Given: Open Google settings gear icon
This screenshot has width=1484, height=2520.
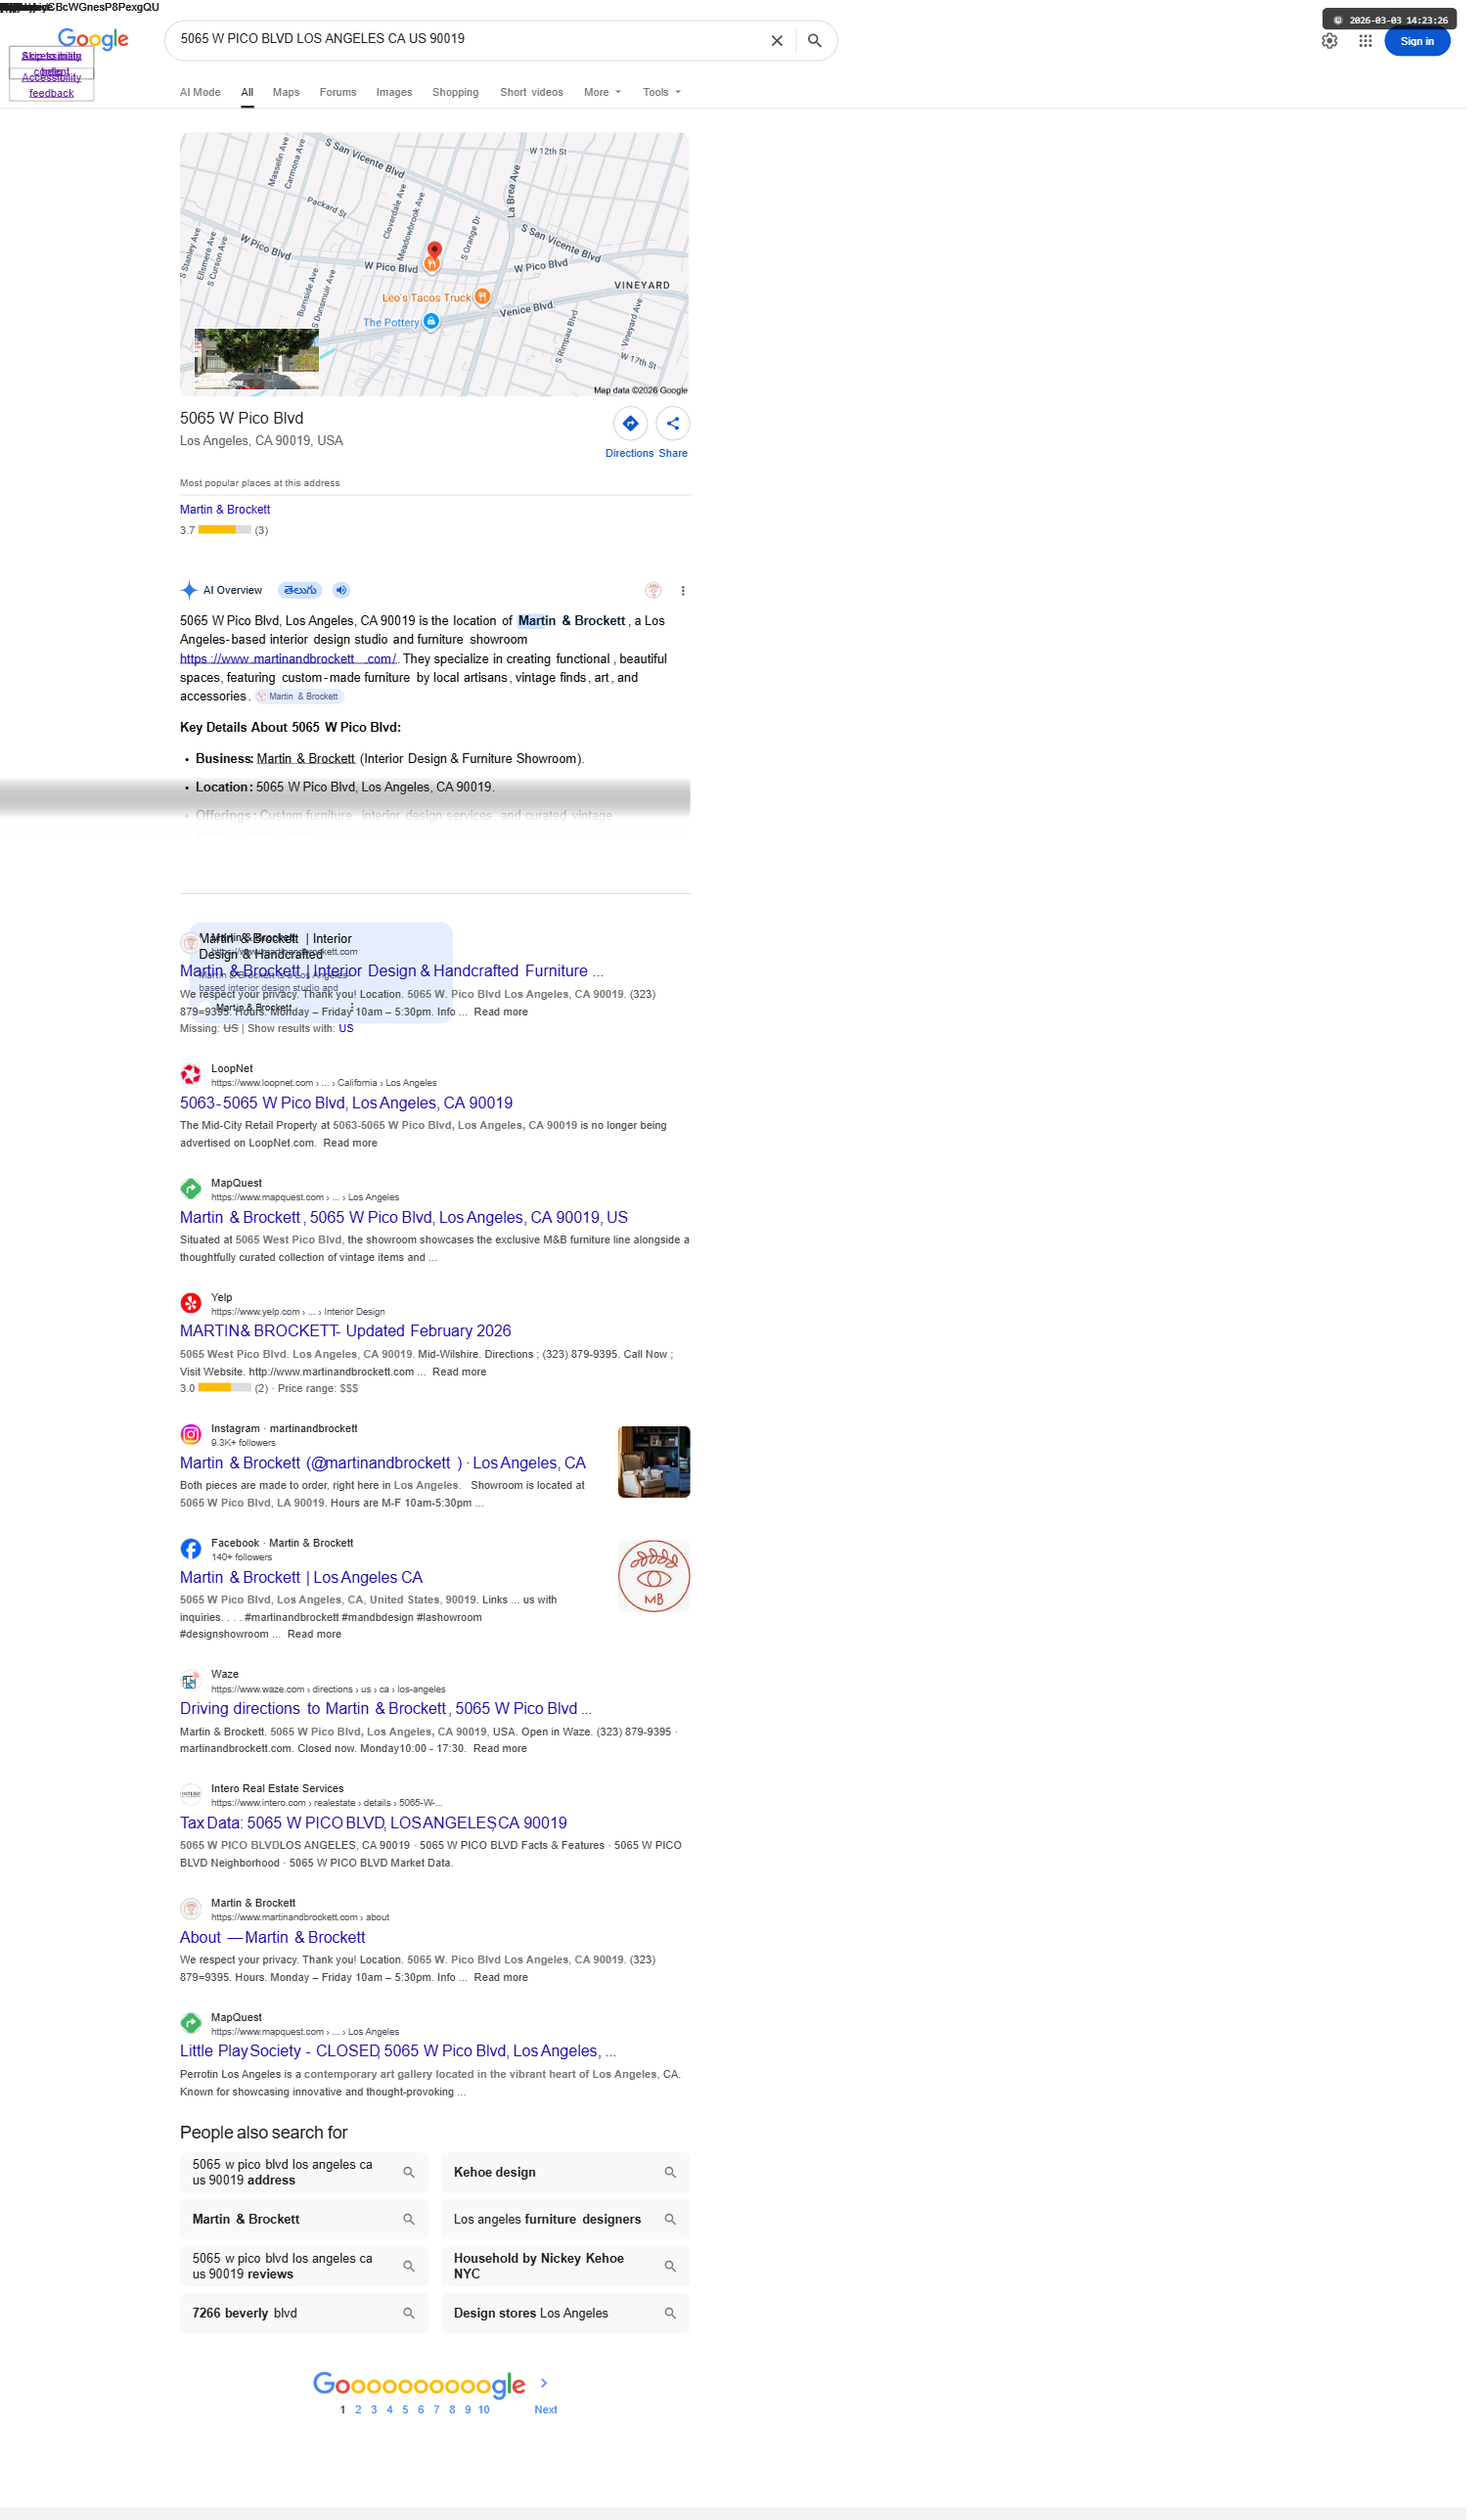Looking at the screenshot, I should click(1344, 41).
